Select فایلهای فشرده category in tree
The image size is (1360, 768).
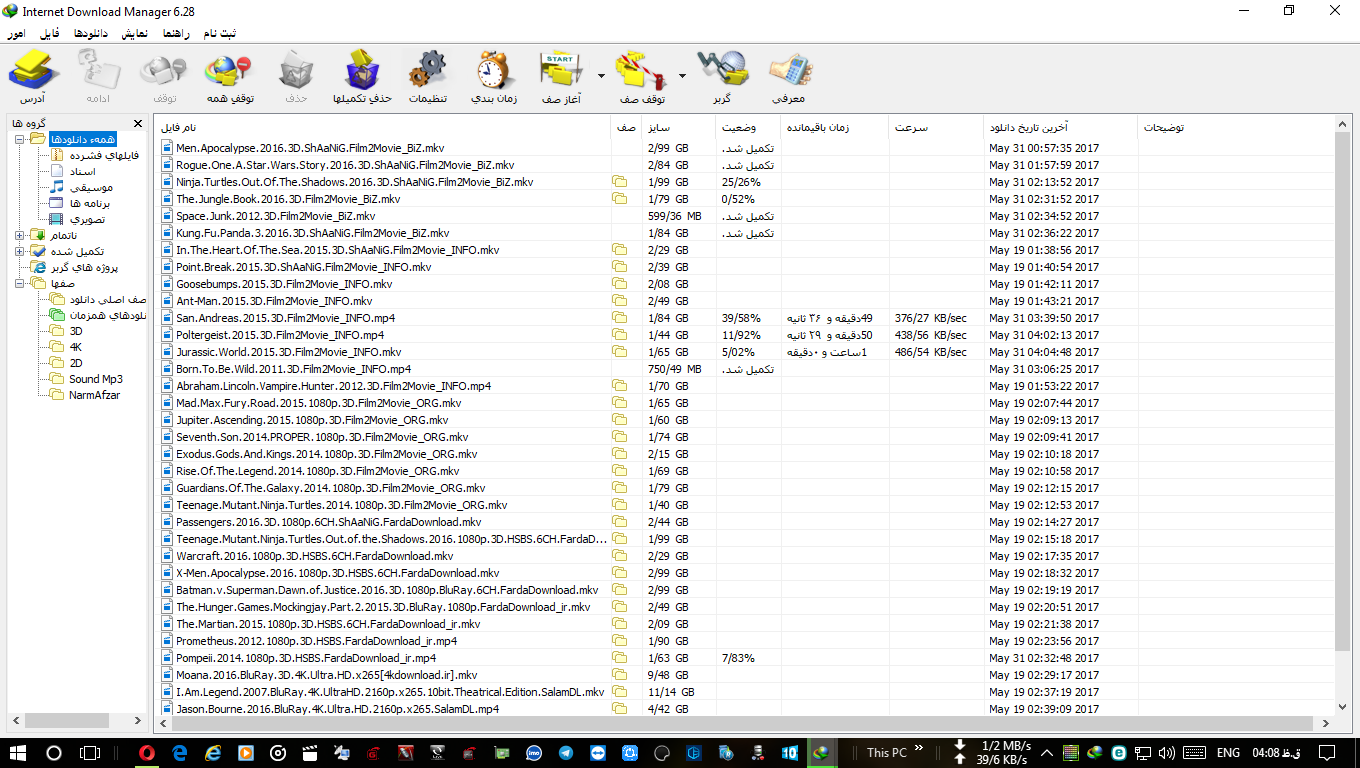coord(104,155)
